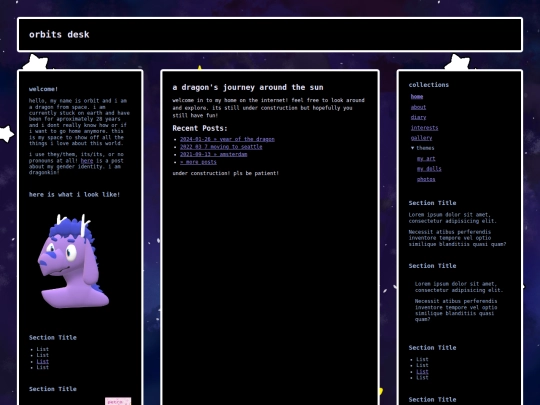Open the 'year of the dragon' post
Image resolution: width=540 pixels, height=405 pixels.
pyautogui.click(x=227, y=139)
